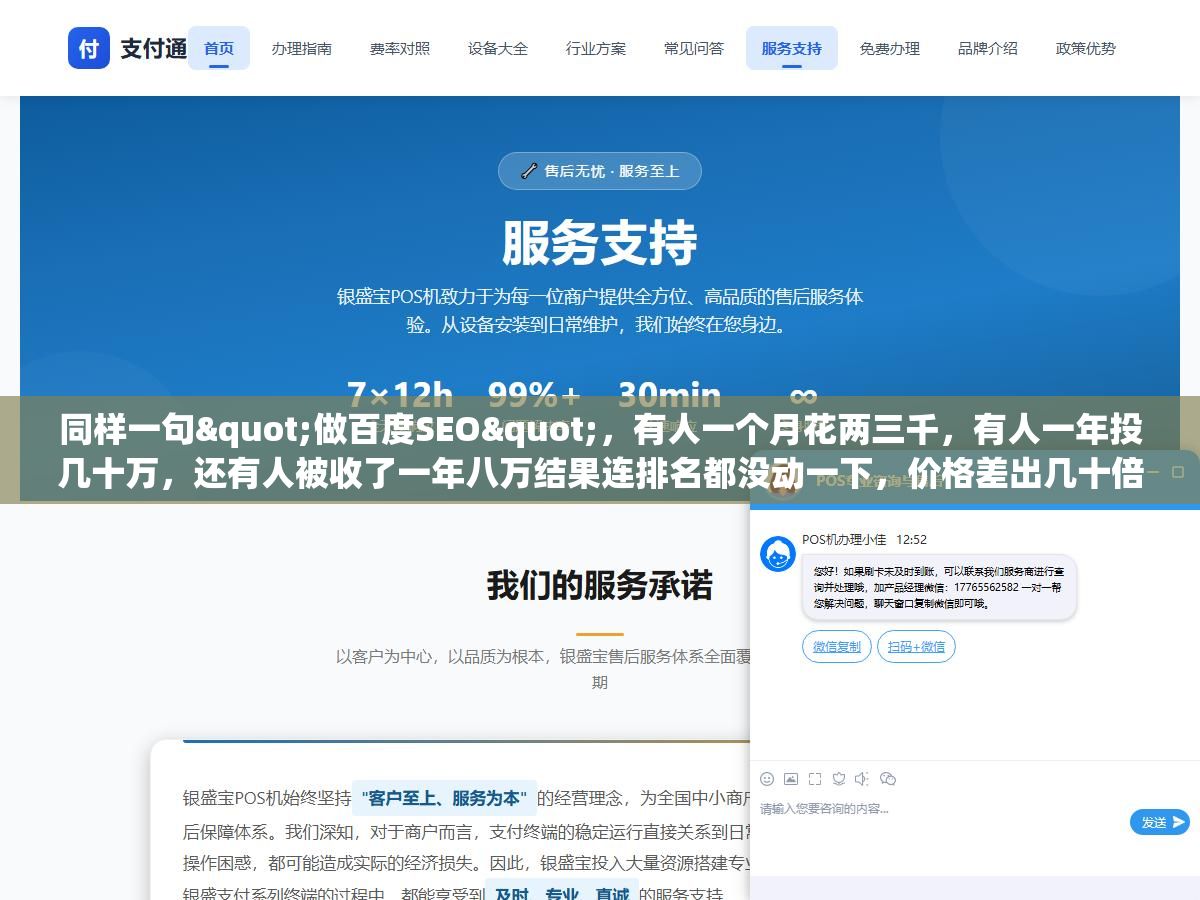Open the 首页 navigation tab
Image resolution: width=1200 pixels, height=900 pixels.
coord(219,48)
